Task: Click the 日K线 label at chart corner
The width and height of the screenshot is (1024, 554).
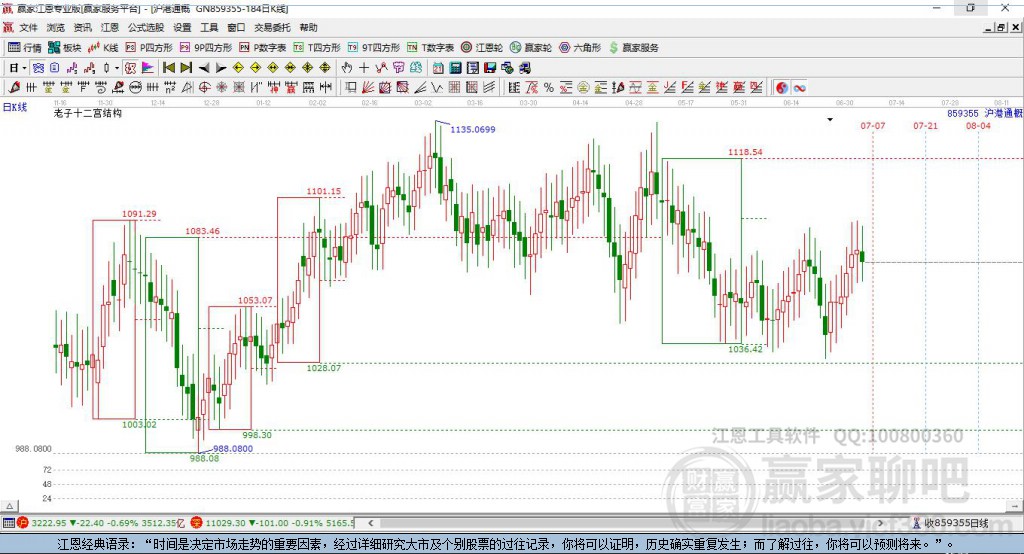Action: pyautogui.click(x=15, y=107)
